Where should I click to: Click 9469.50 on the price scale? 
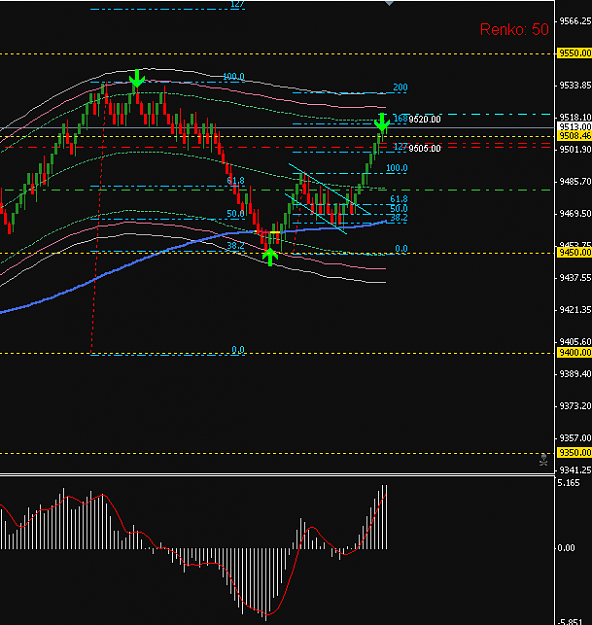tap(575, 214)
